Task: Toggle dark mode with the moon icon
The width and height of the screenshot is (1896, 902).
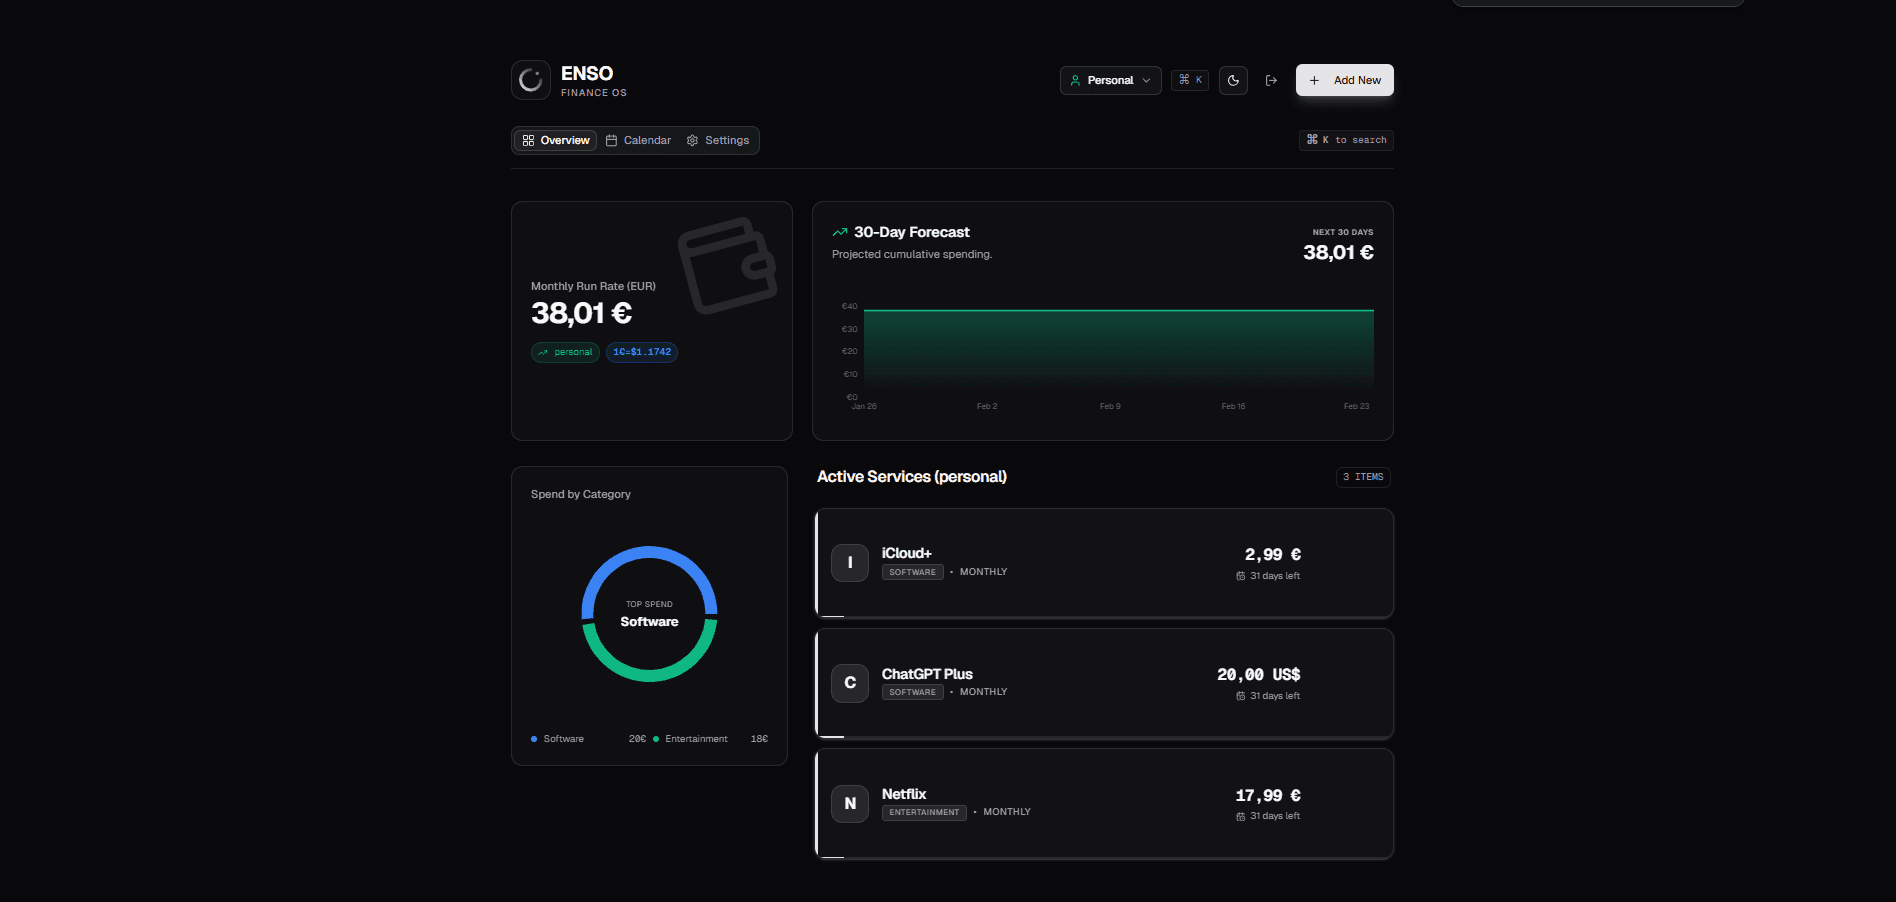Action: coord(1232,80)
